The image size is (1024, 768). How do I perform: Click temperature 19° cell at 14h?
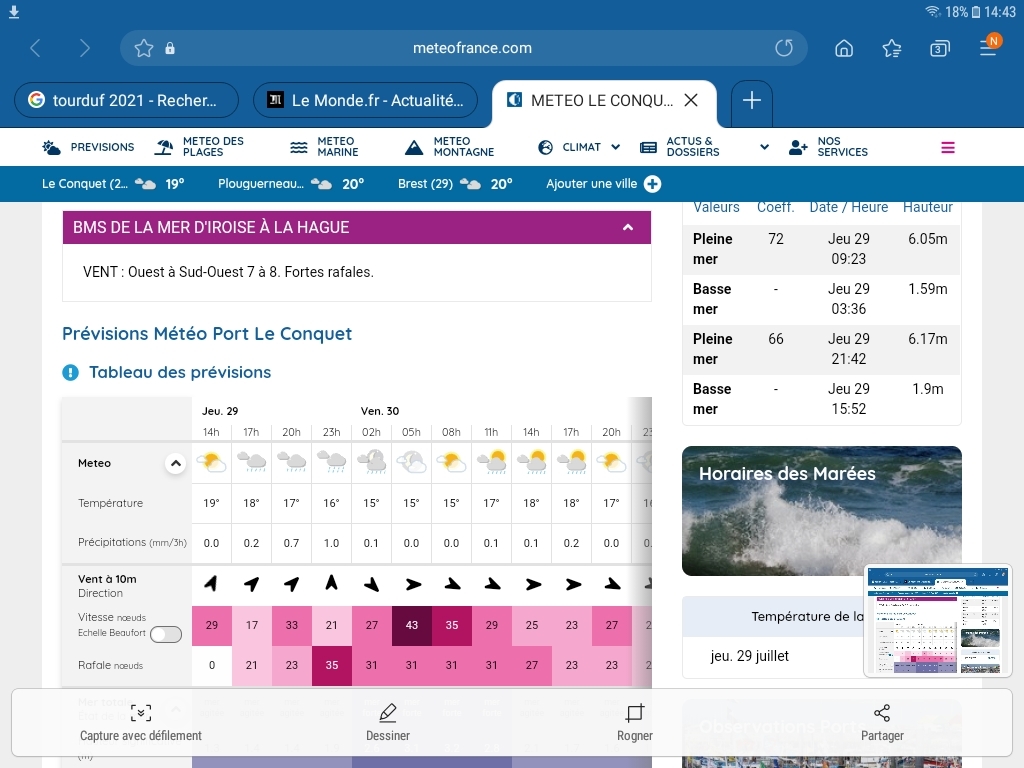pyautogui.click(x=212, y=503)
